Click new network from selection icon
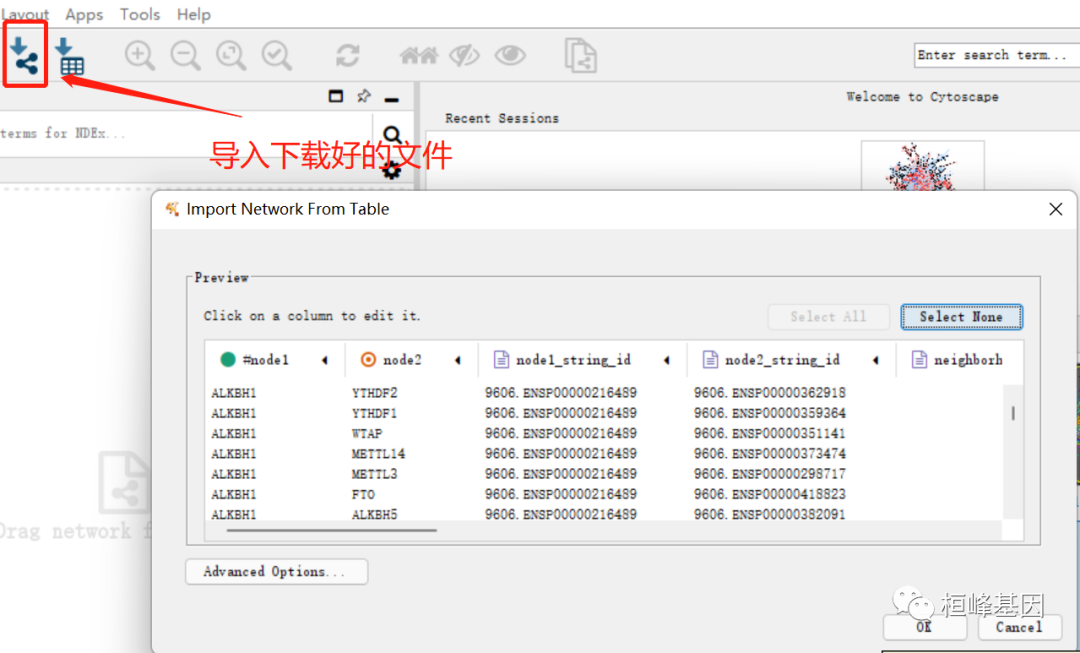 pyautogui.click(x=580, y=55)
